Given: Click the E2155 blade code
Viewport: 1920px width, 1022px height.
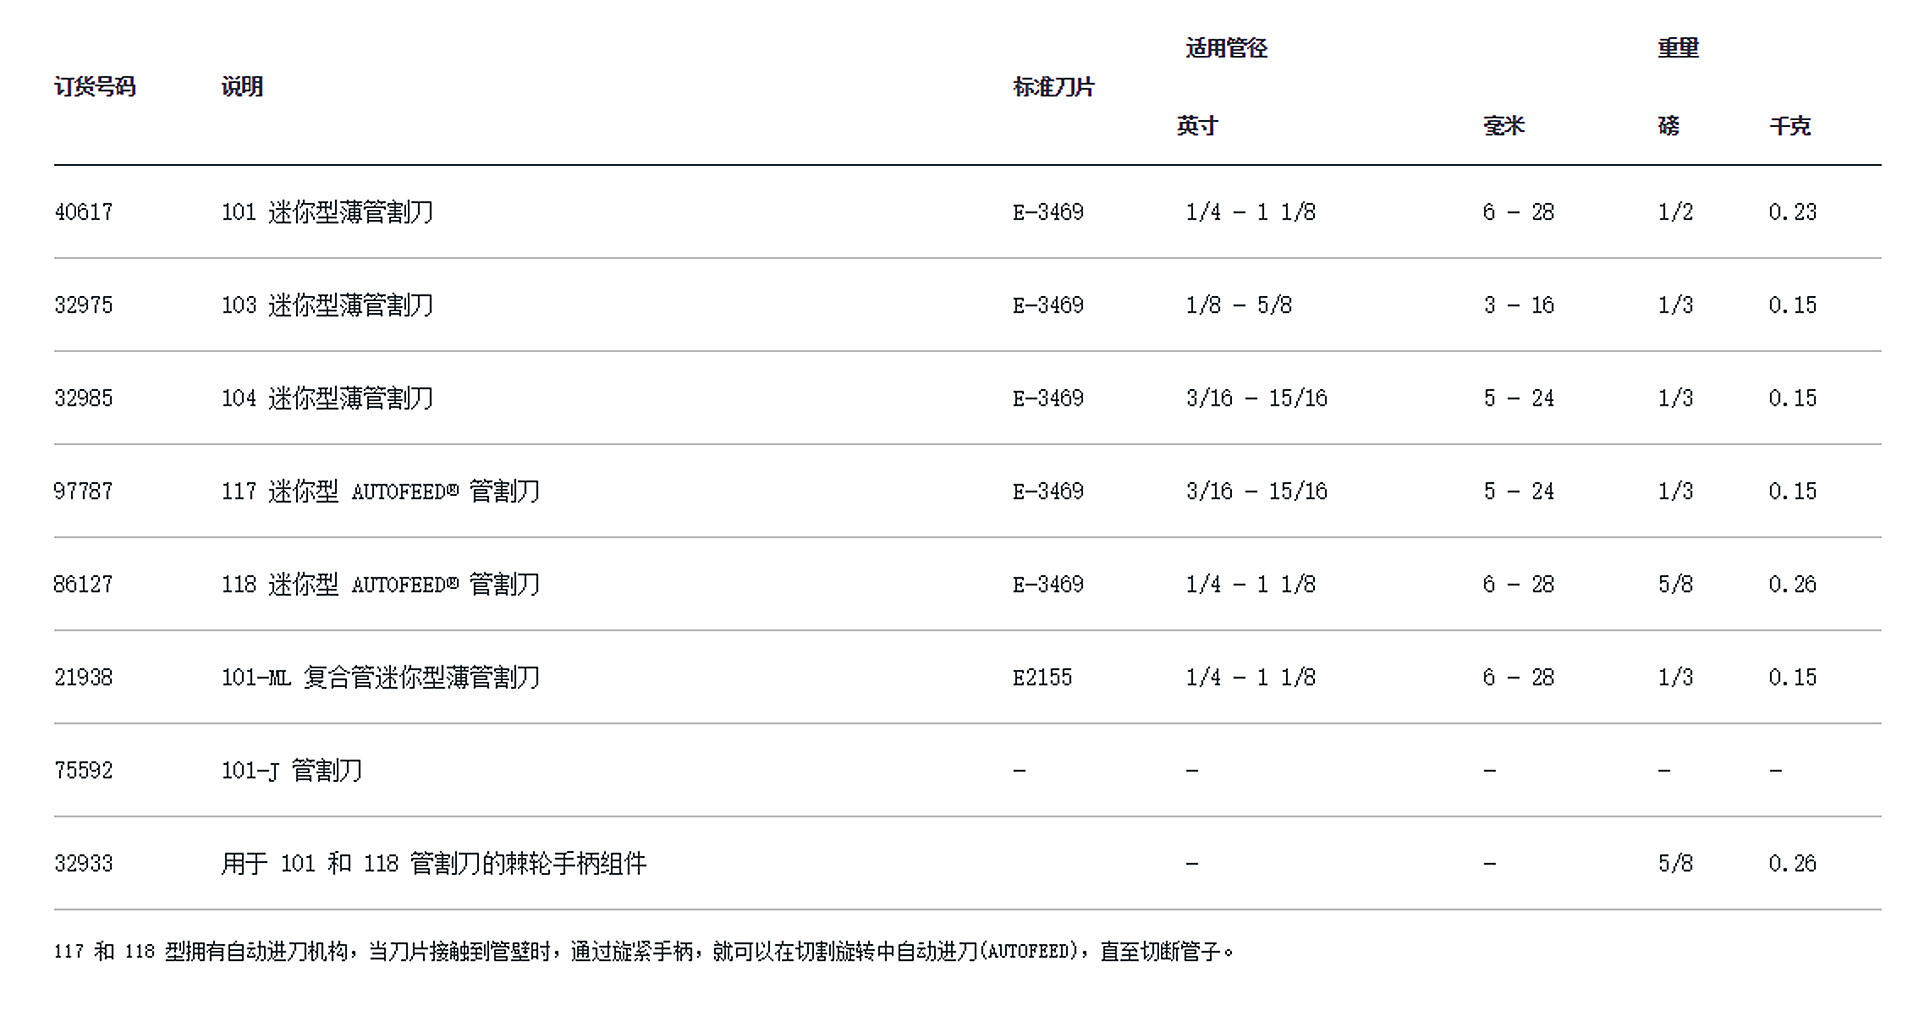Looking at the screenshot, I should [1042, 677].
